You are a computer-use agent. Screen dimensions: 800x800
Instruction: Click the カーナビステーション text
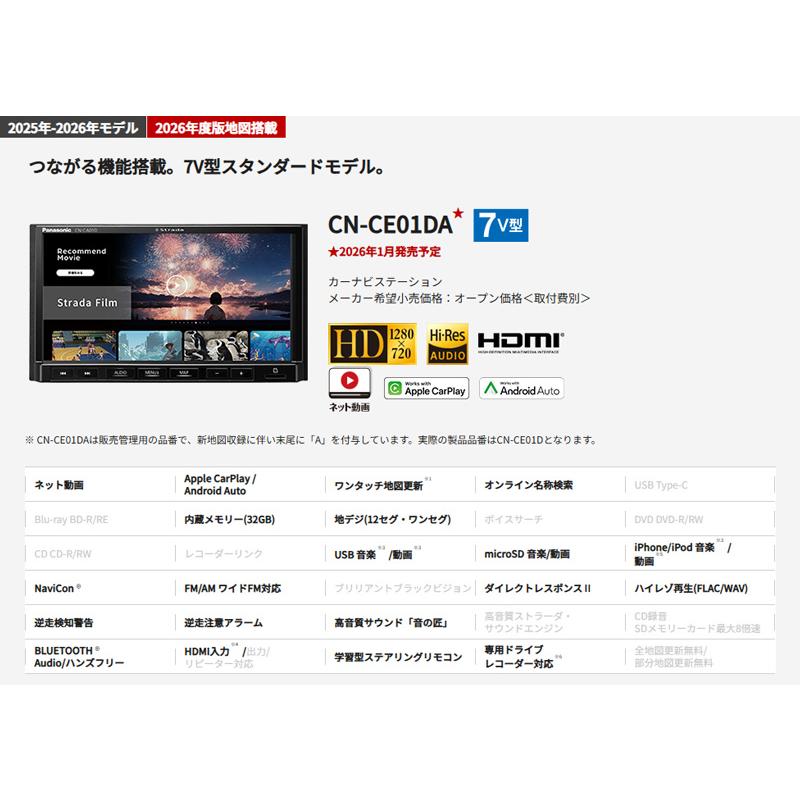pyautogui.click(x=385, y=282)
